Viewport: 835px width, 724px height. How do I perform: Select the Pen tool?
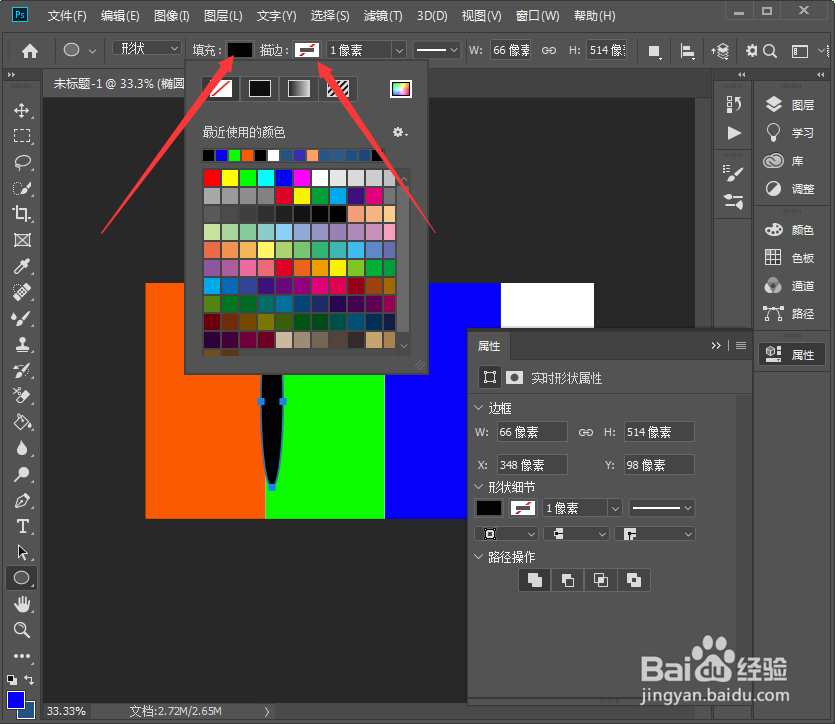[22, 500]
